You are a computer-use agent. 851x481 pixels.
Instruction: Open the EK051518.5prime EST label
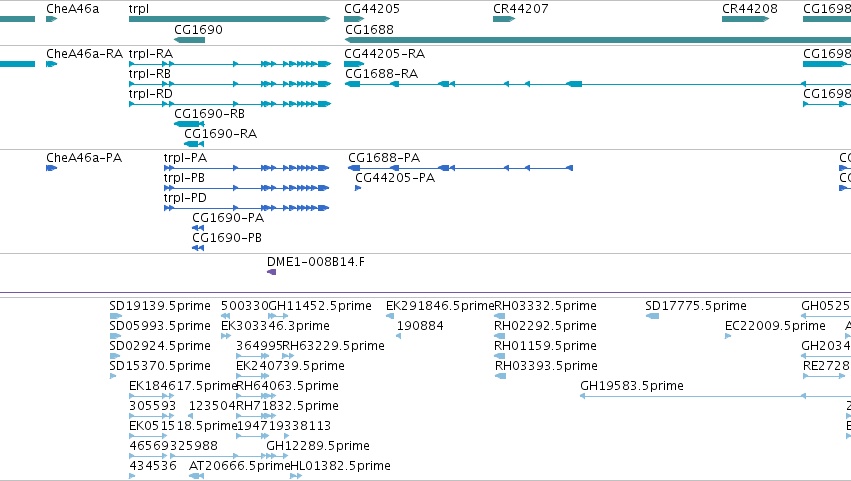[183, 426]
